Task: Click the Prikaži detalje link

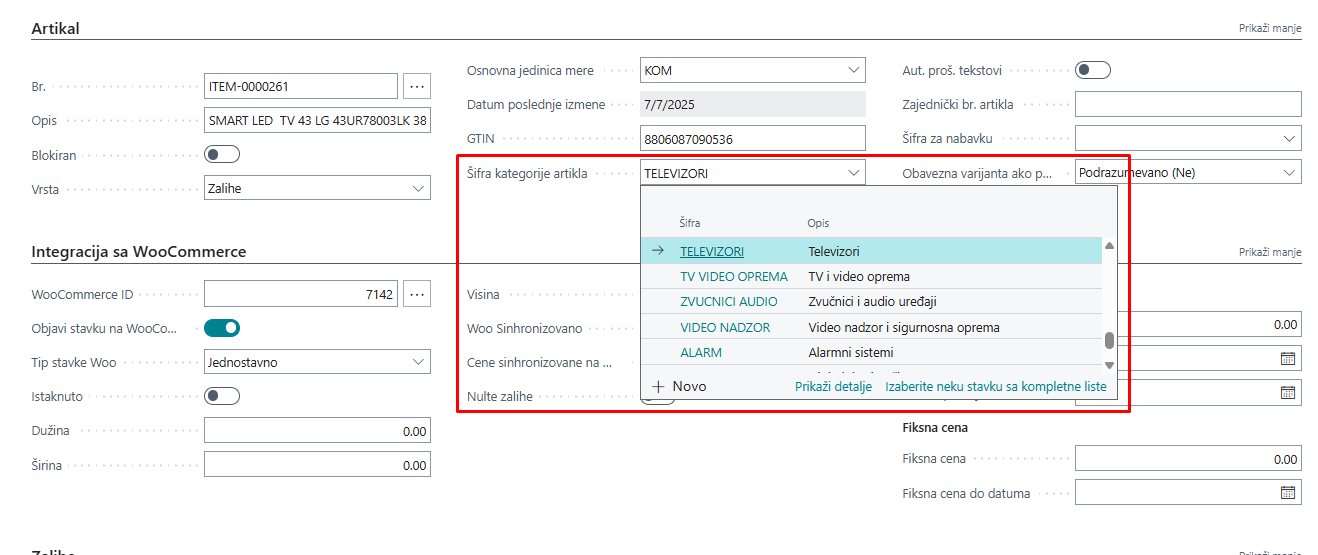Action: point(833,386)
